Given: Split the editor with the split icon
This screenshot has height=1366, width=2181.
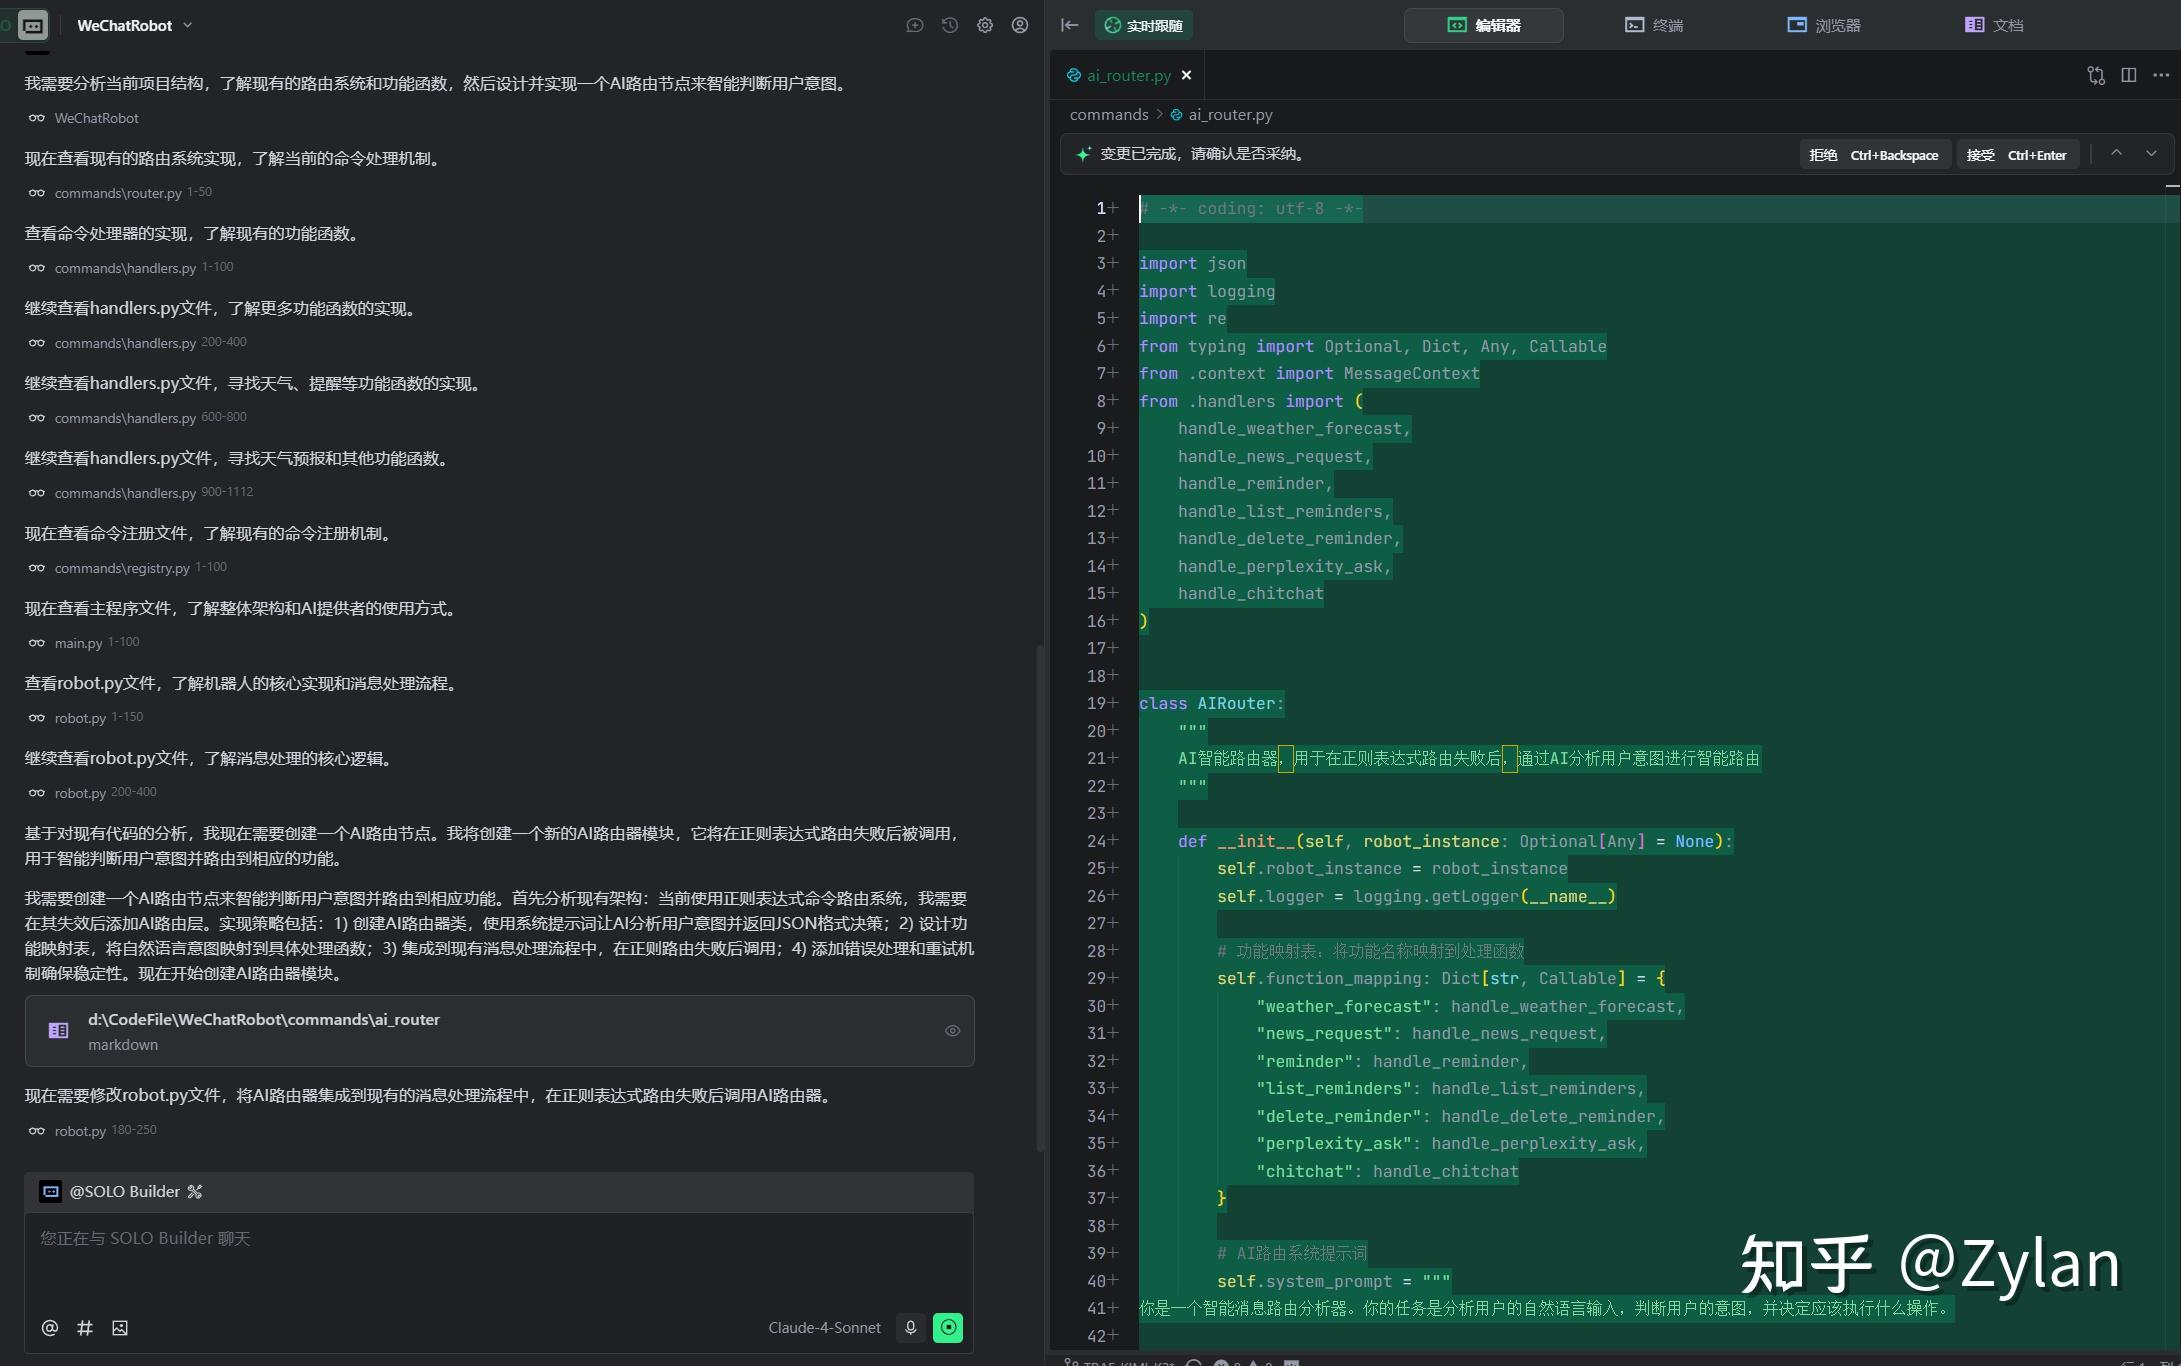Looking at the screenshot, I should pos(2129,75).
